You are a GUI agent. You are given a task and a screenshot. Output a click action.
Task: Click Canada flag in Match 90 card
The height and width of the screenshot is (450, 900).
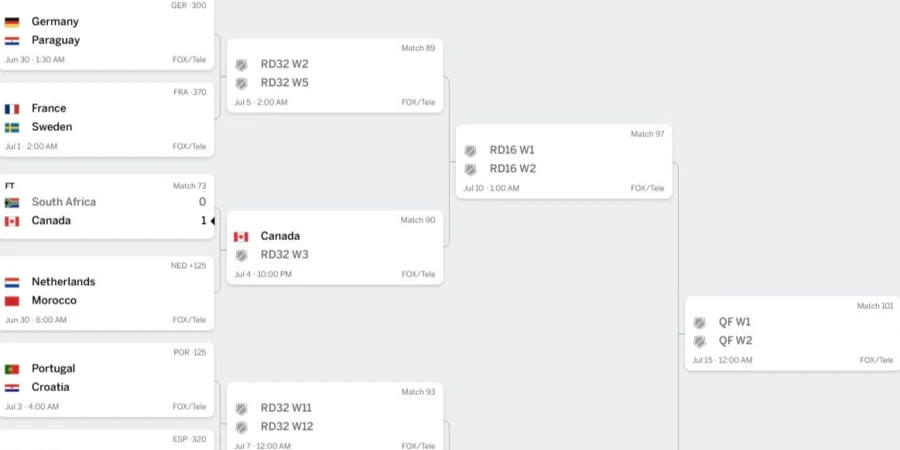[x=241, y=236]
